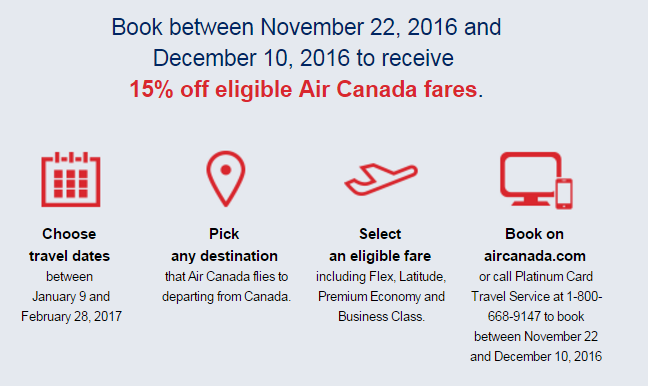Click the smartphone icon beside the monitor

point(564,194)
